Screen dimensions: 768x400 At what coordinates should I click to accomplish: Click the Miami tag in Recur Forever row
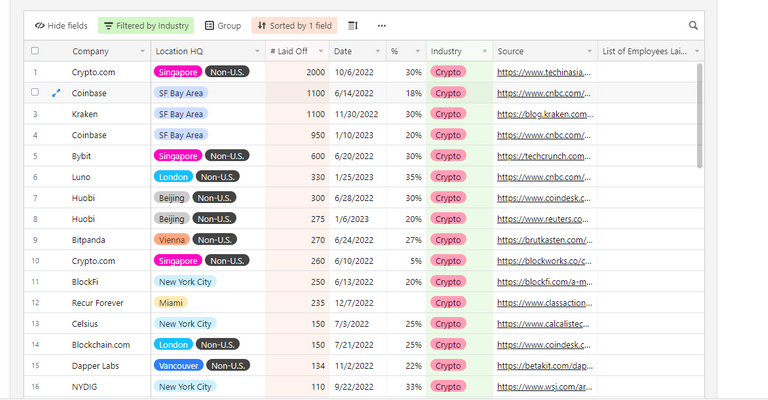click(170, 303)
